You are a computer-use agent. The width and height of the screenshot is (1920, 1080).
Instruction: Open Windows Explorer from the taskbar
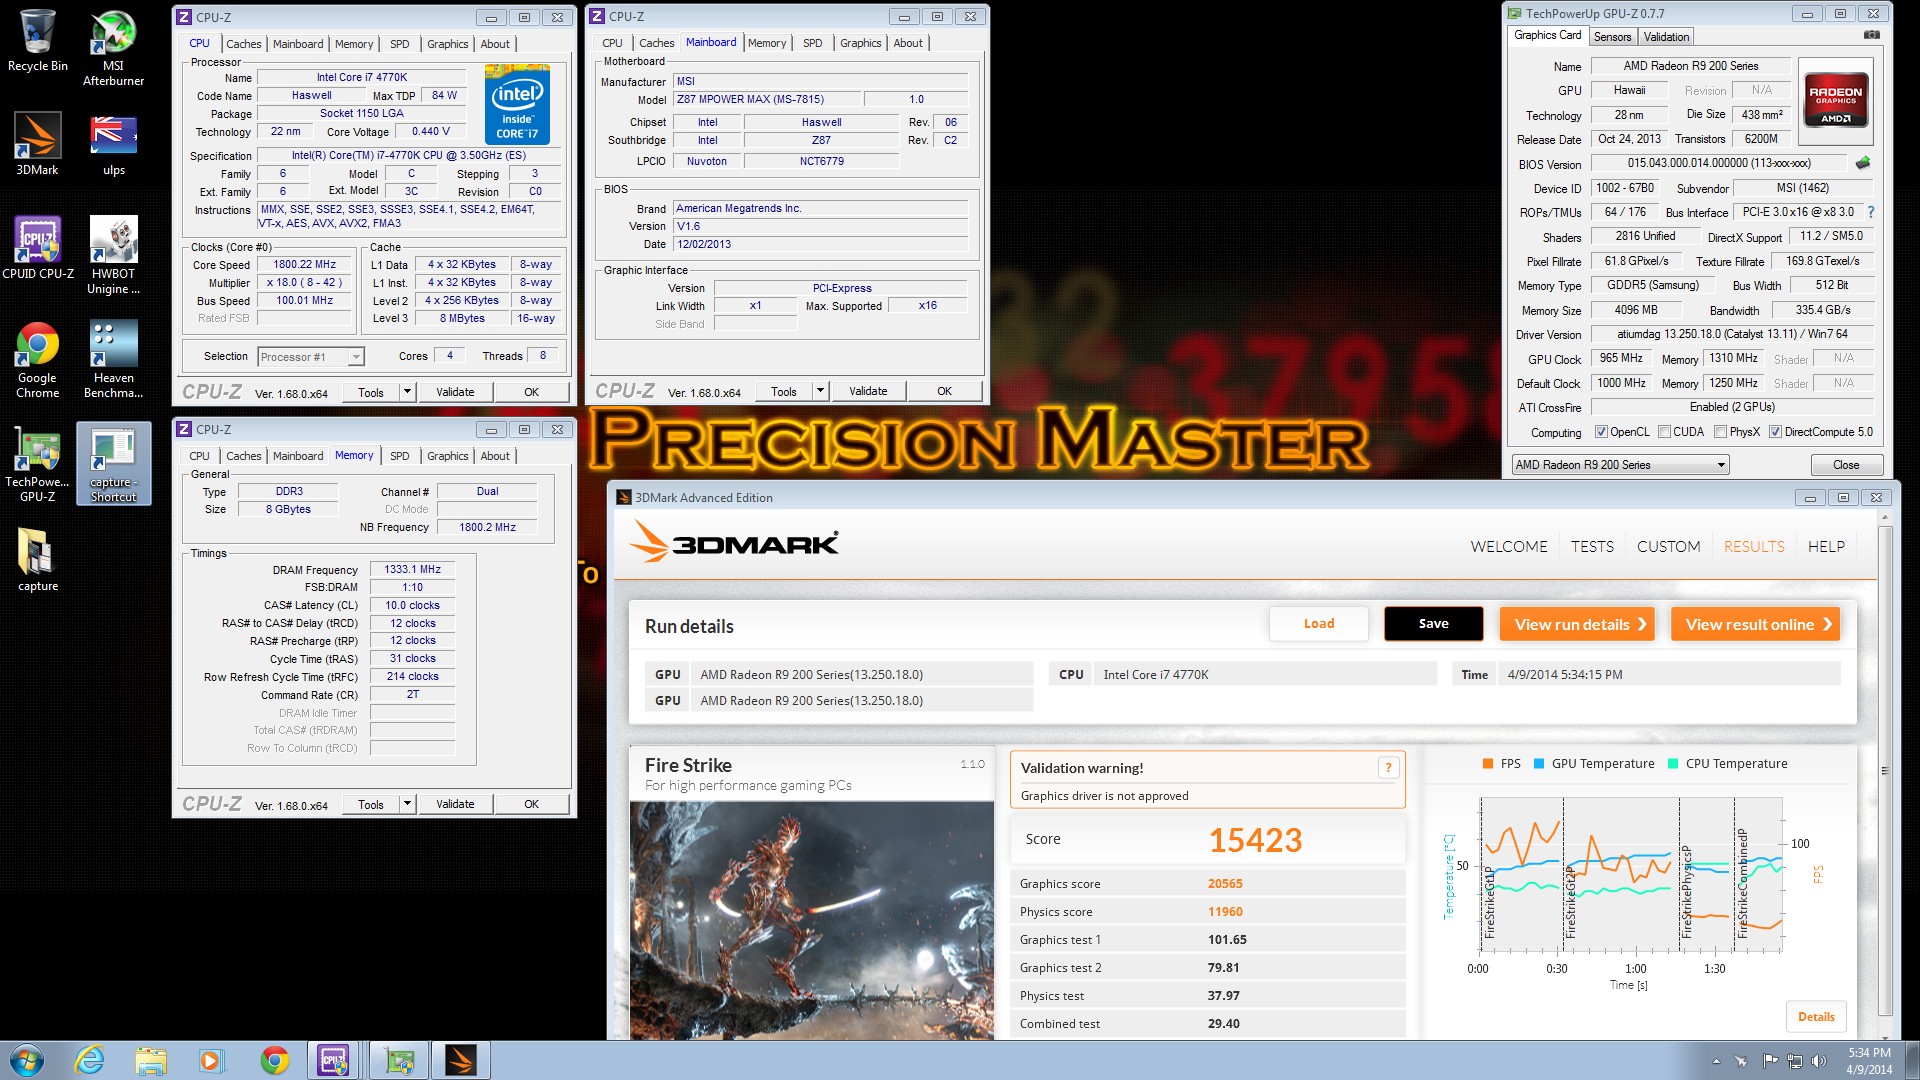(151, 1060)
